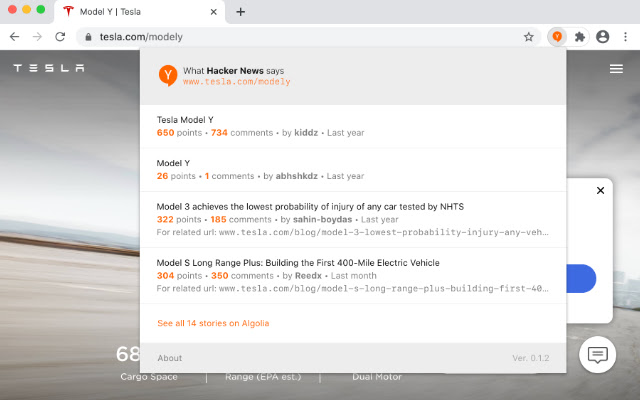Click '26 points' on Model Y story
Viewport: 640px width, 400px height.
pos(176,176)
